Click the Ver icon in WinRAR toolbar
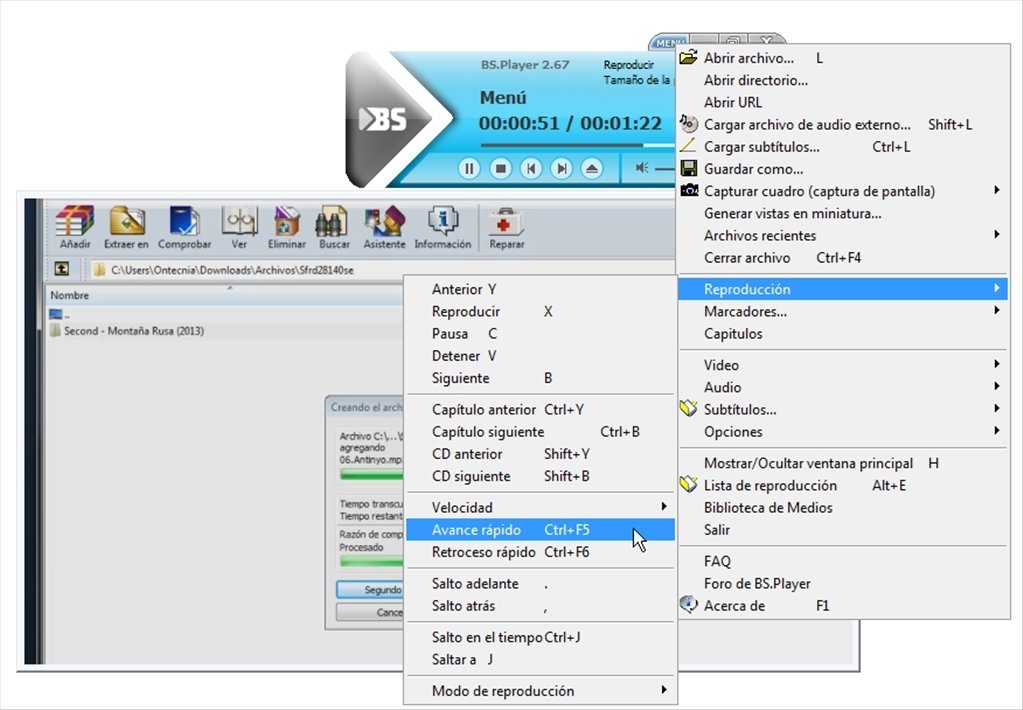This screenshot has height=710, width=1023. tap(239, 226)
